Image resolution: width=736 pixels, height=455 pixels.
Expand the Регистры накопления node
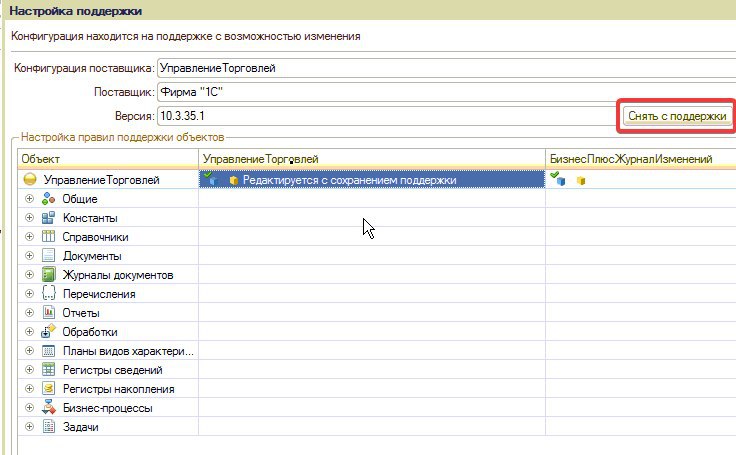(29, 388)
